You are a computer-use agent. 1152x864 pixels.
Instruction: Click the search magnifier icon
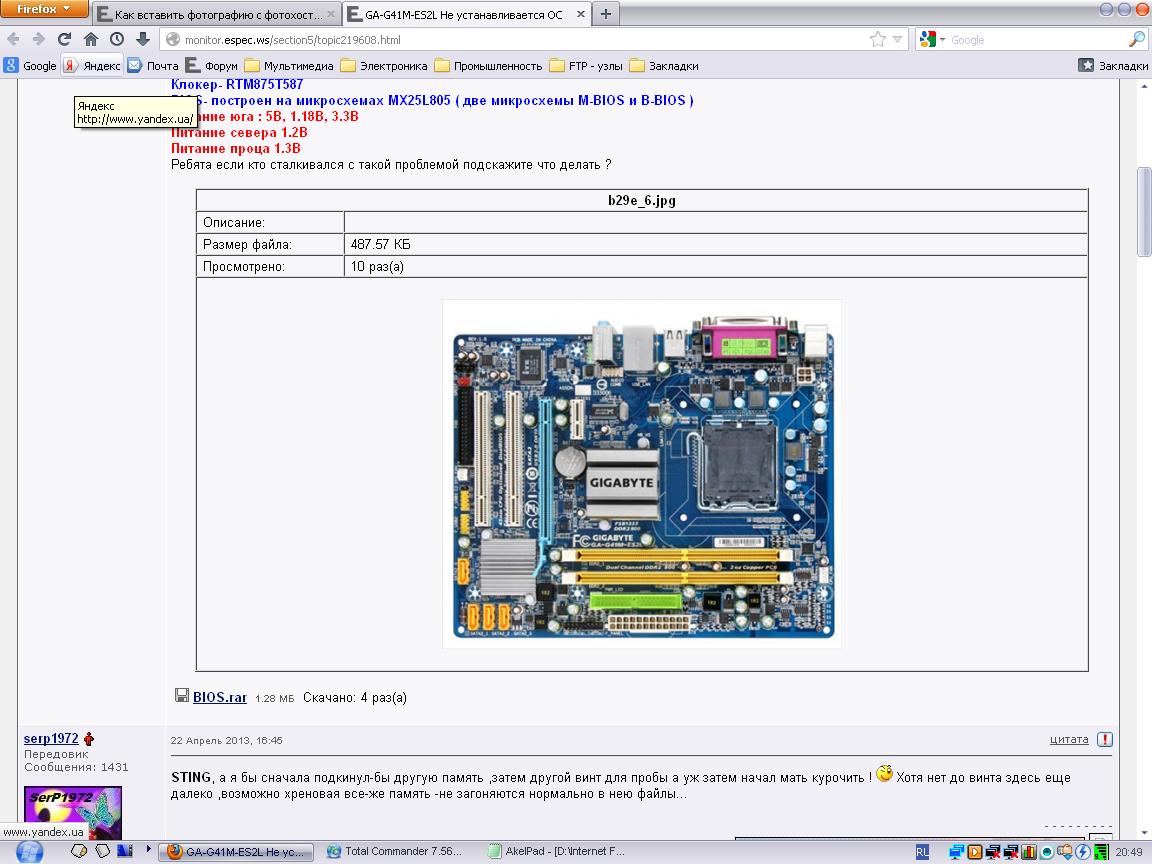click(1137, 39)
